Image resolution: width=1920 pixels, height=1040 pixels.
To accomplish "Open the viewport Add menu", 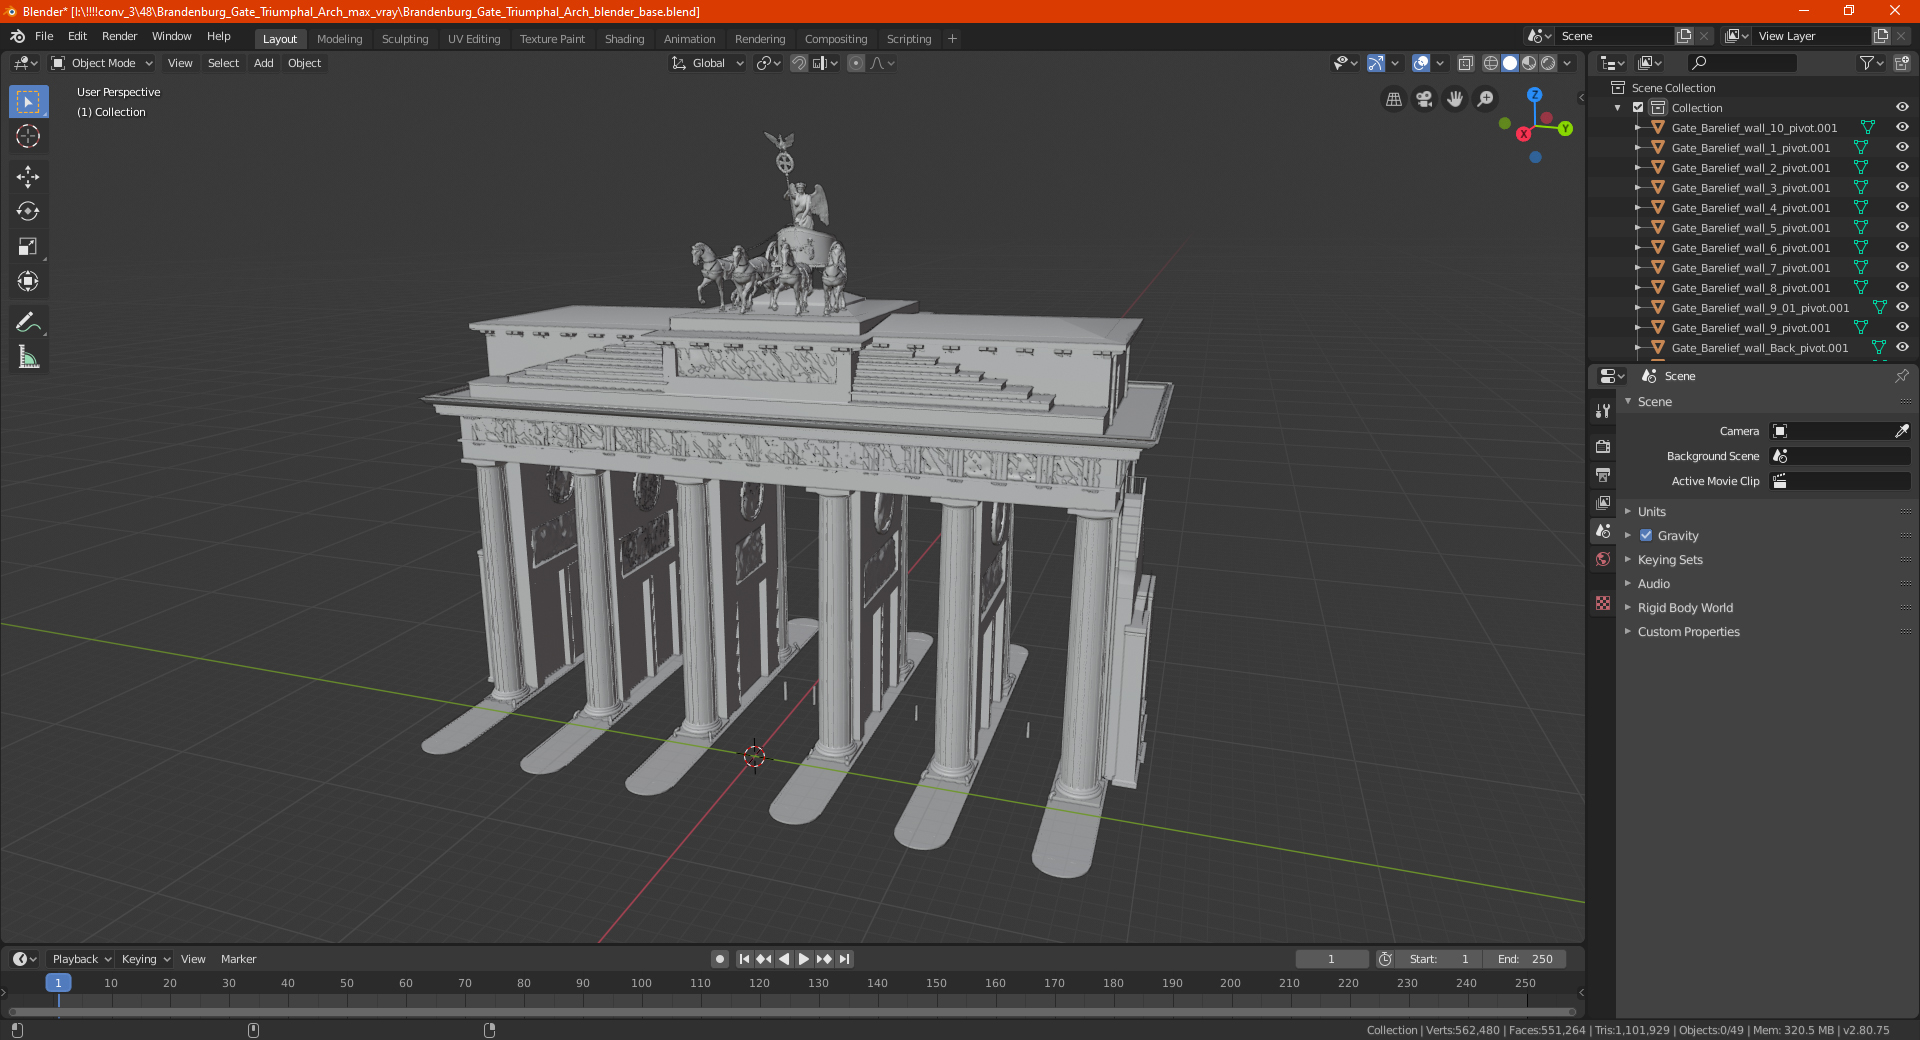I will click(263, 63).
